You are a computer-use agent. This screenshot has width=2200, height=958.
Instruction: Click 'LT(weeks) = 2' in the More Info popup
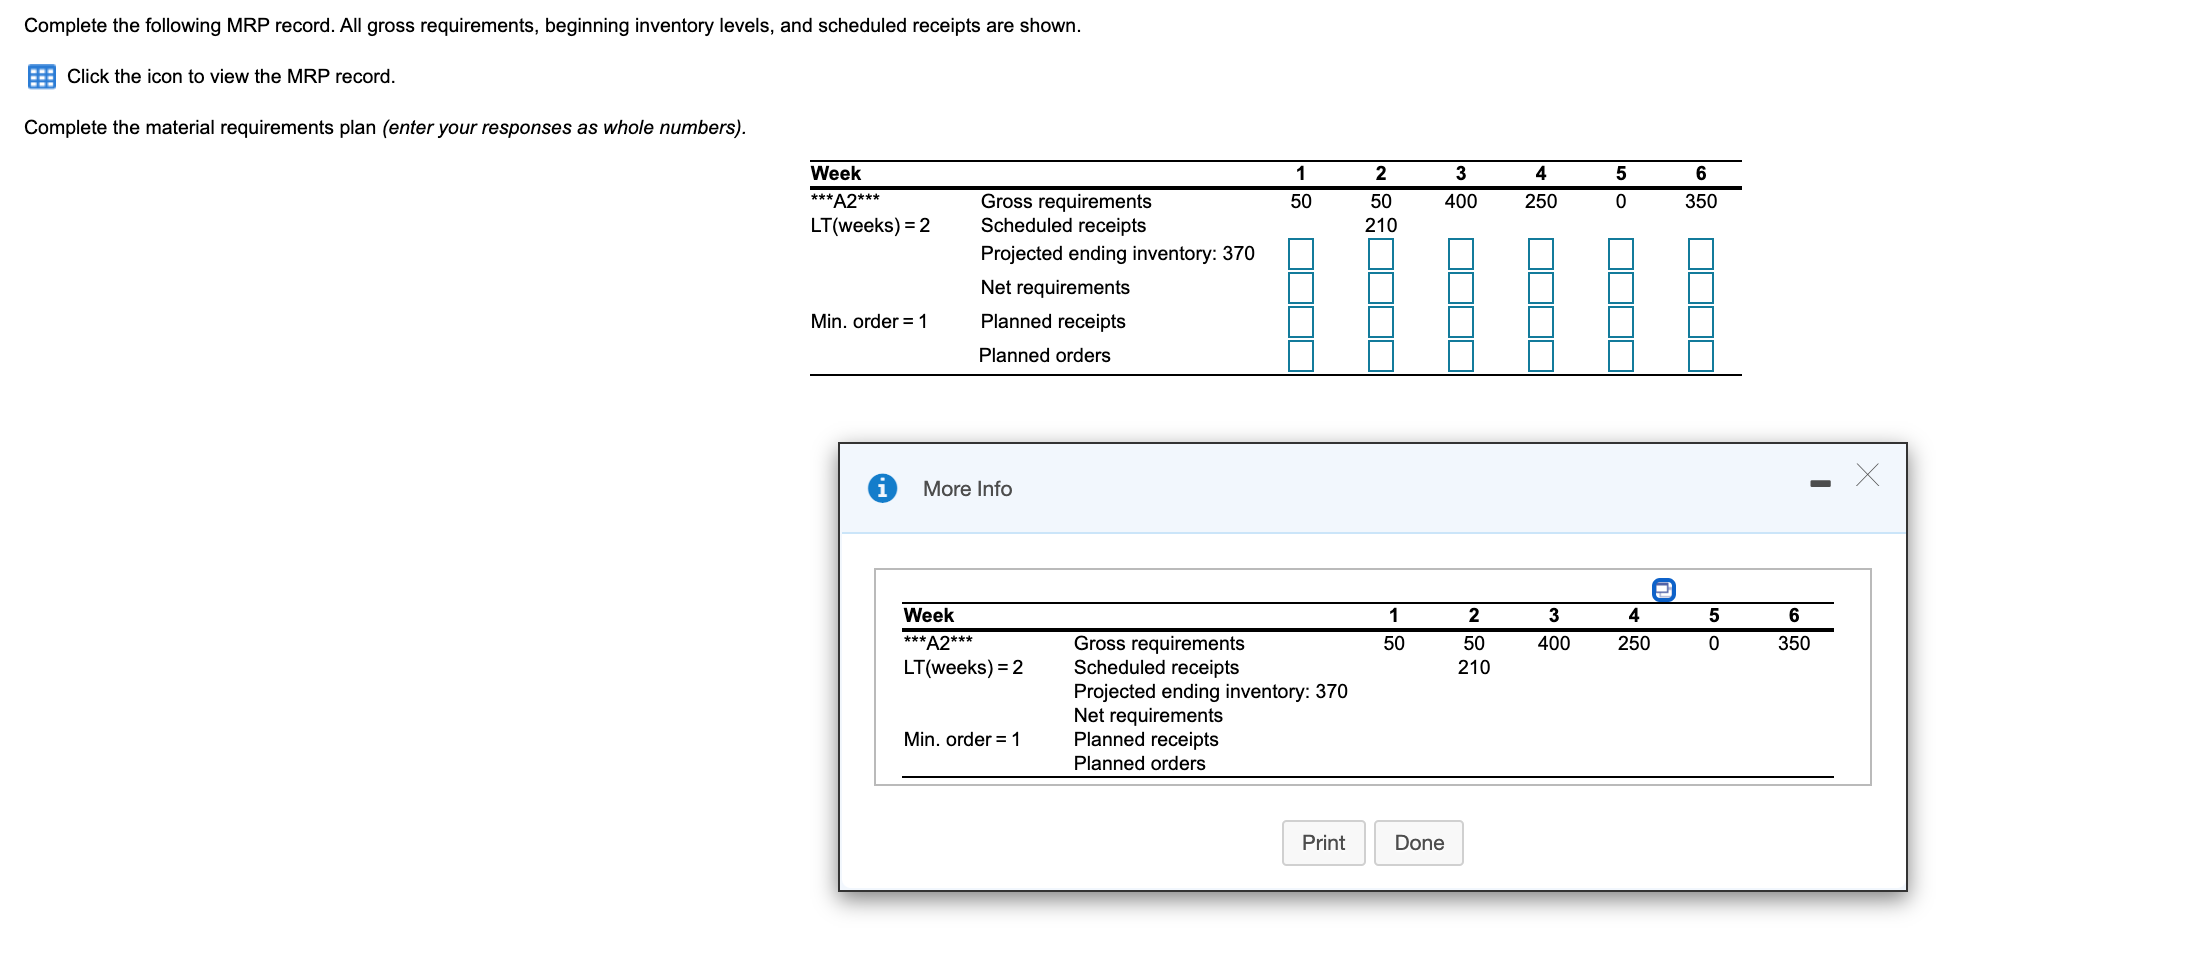tap(963, 667)
